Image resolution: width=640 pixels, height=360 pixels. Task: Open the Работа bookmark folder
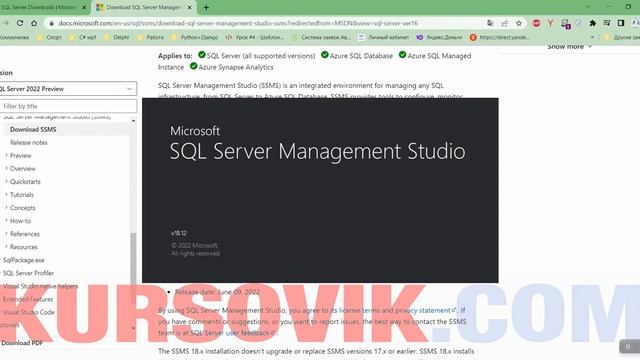click(x=150, y=37)
